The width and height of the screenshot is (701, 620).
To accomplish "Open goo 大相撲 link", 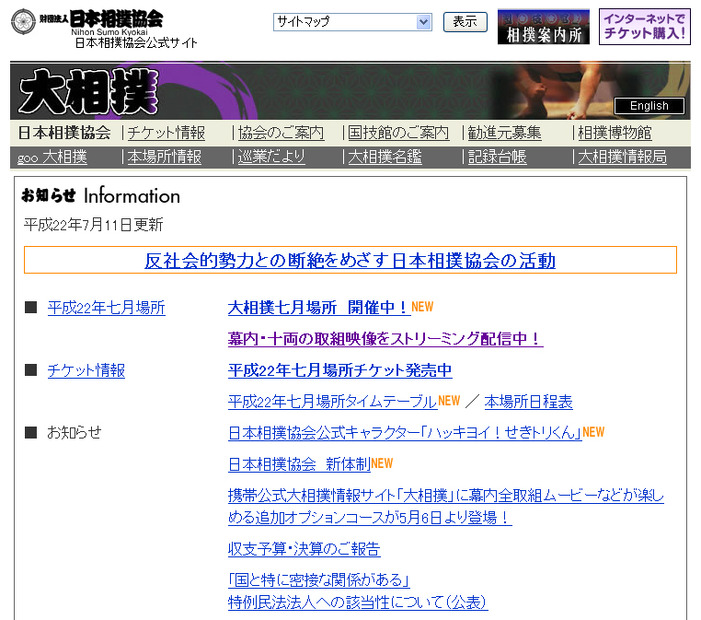I will tap(52, 157).
